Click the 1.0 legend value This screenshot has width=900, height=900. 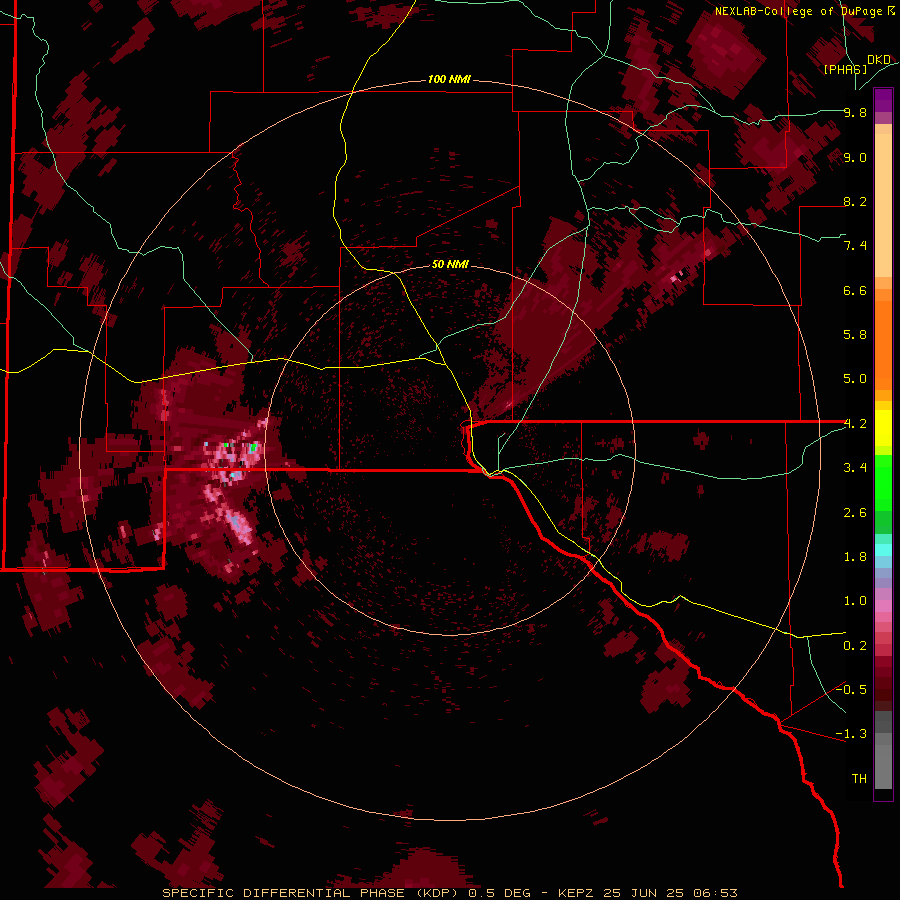[x=855, y=601]
